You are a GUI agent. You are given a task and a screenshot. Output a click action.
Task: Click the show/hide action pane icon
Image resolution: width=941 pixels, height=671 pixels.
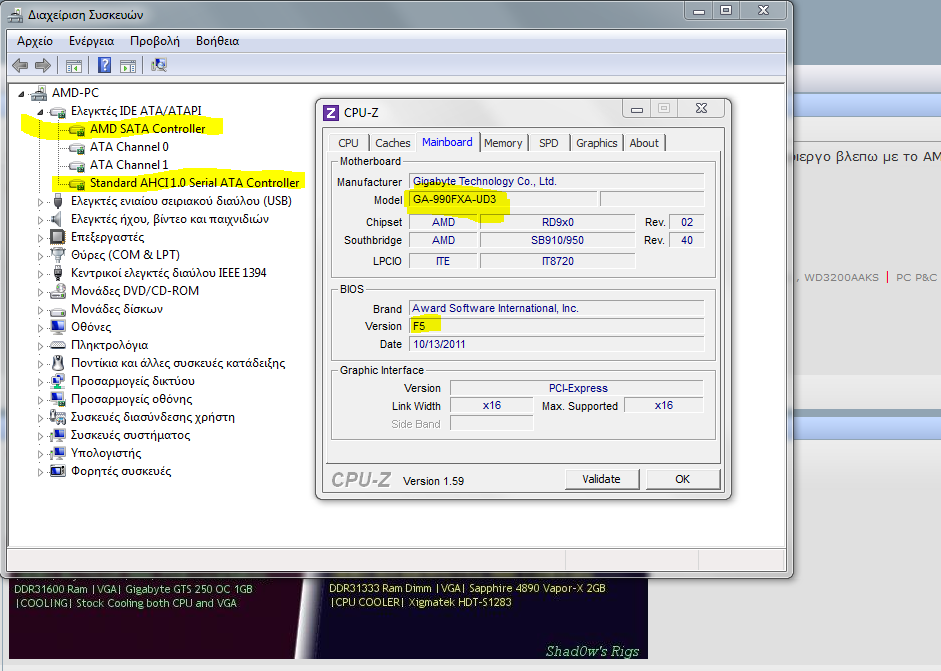click(128, 66)
